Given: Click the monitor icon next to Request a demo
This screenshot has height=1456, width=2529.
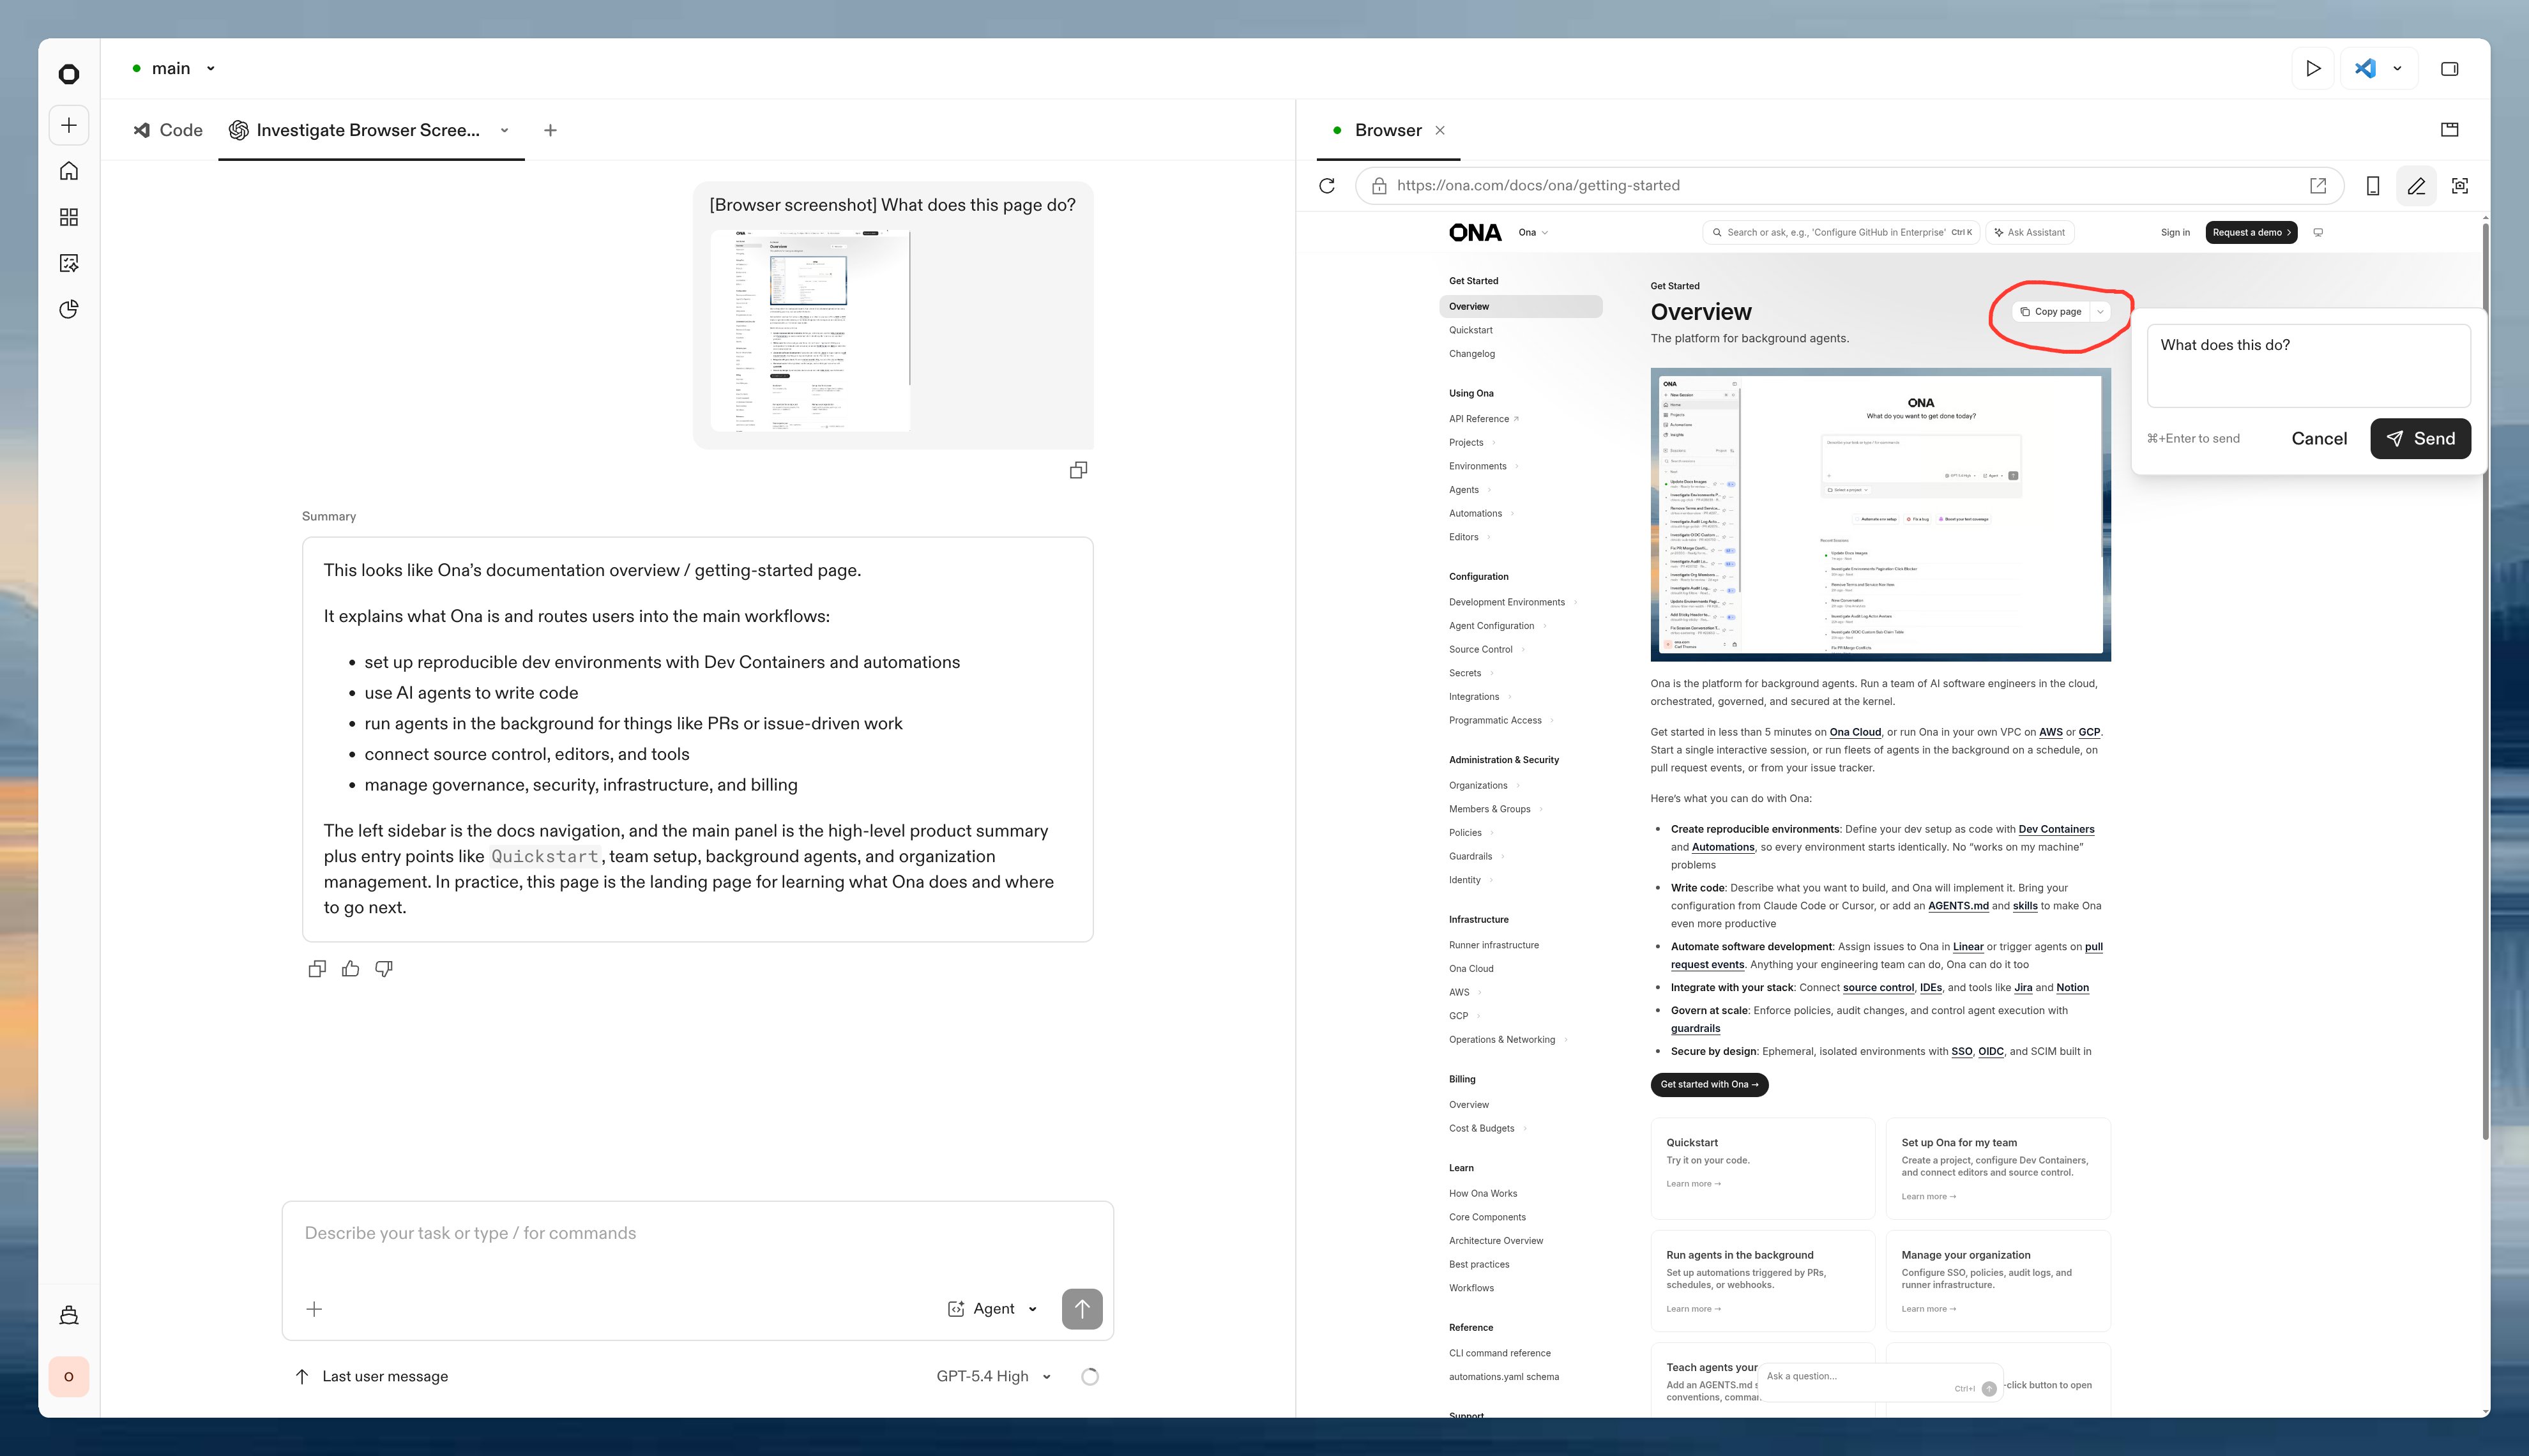Looking at the screenshot, I should [x=2318, y=232].
